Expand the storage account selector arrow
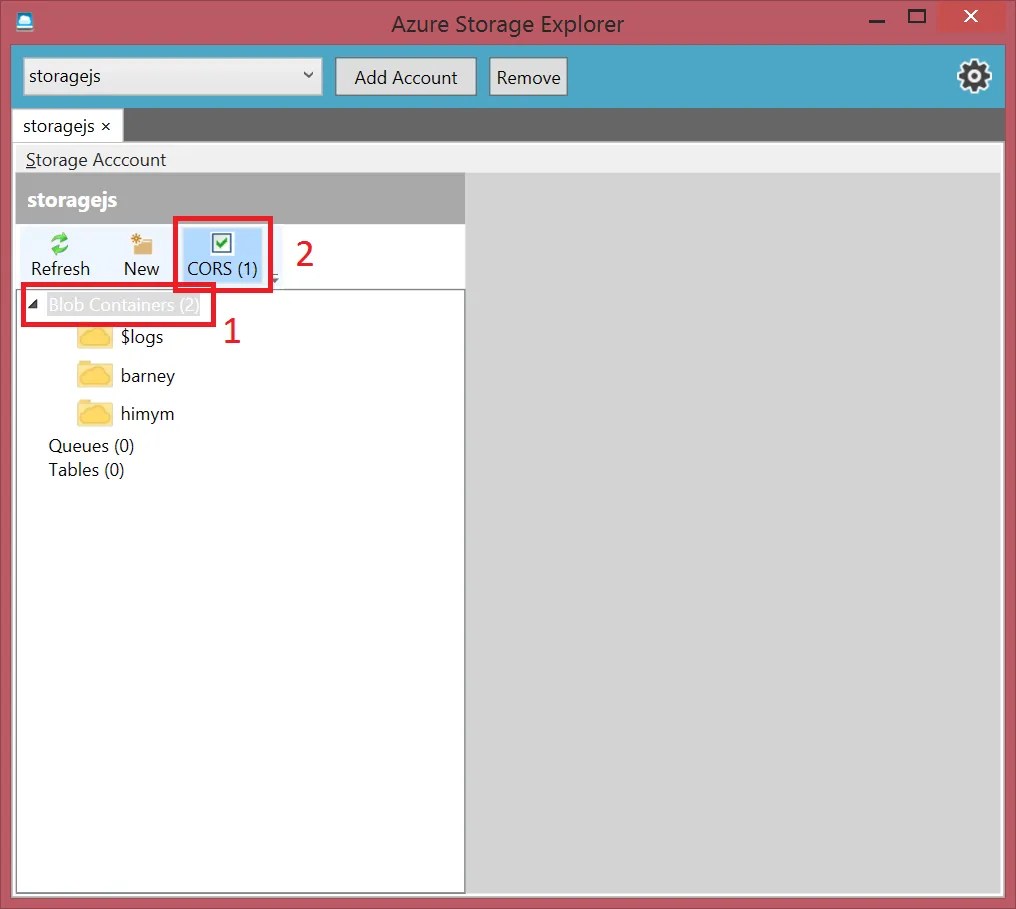Image resolution: width=1016 pixels, height=909 pixels. point(308,76)
